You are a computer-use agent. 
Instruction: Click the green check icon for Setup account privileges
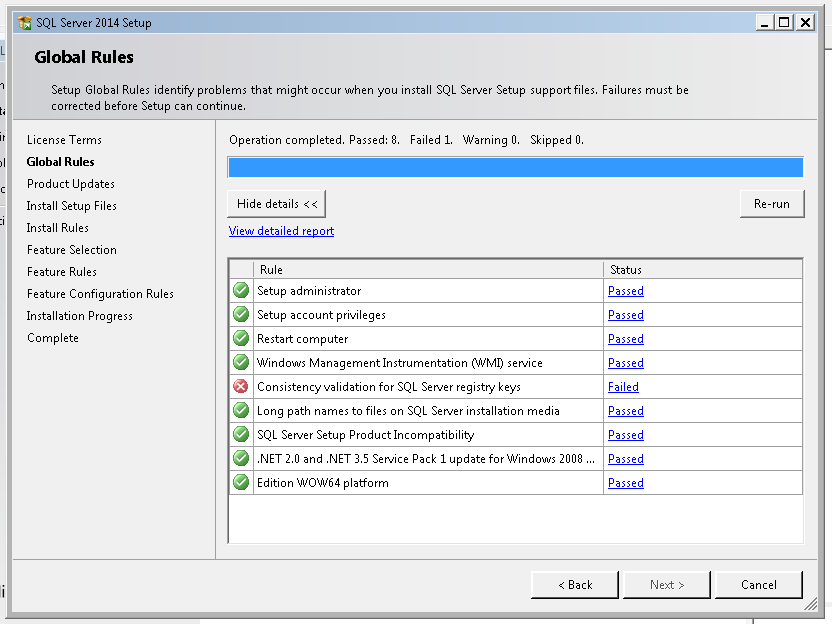(x=241, y=314)
